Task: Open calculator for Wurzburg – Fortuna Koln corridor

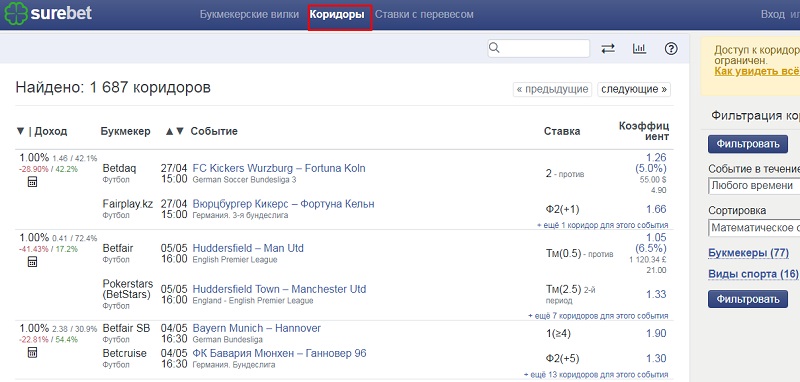Action: [x=32, y=182]
